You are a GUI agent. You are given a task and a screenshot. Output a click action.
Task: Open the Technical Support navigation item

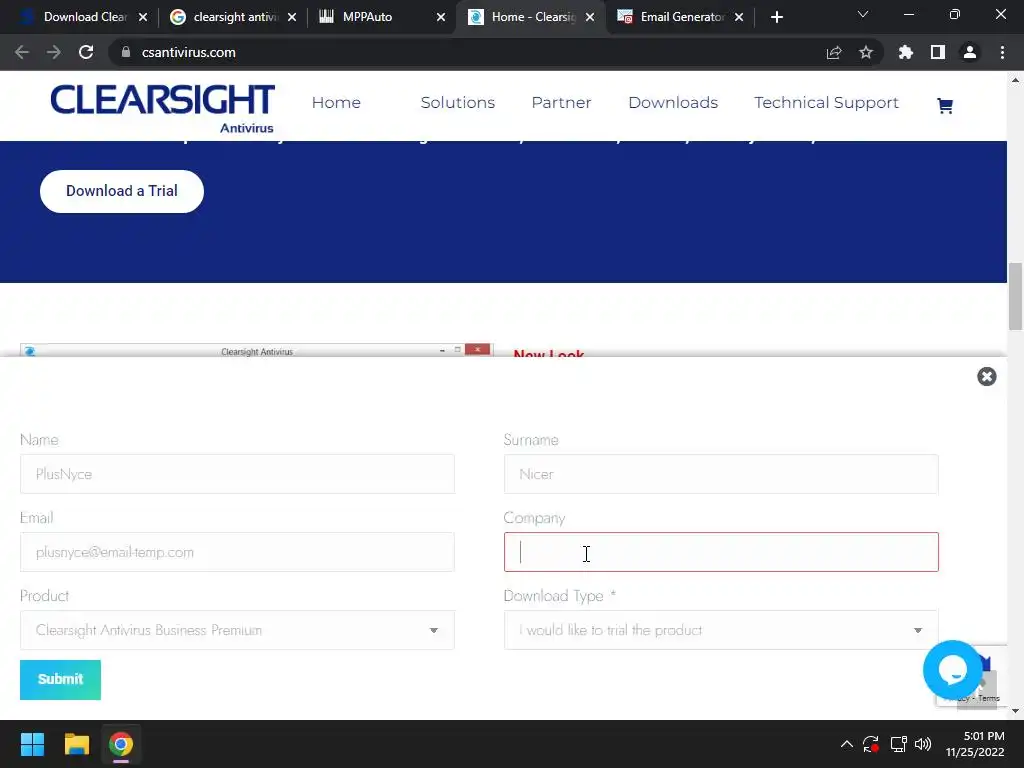pos(826,103)
